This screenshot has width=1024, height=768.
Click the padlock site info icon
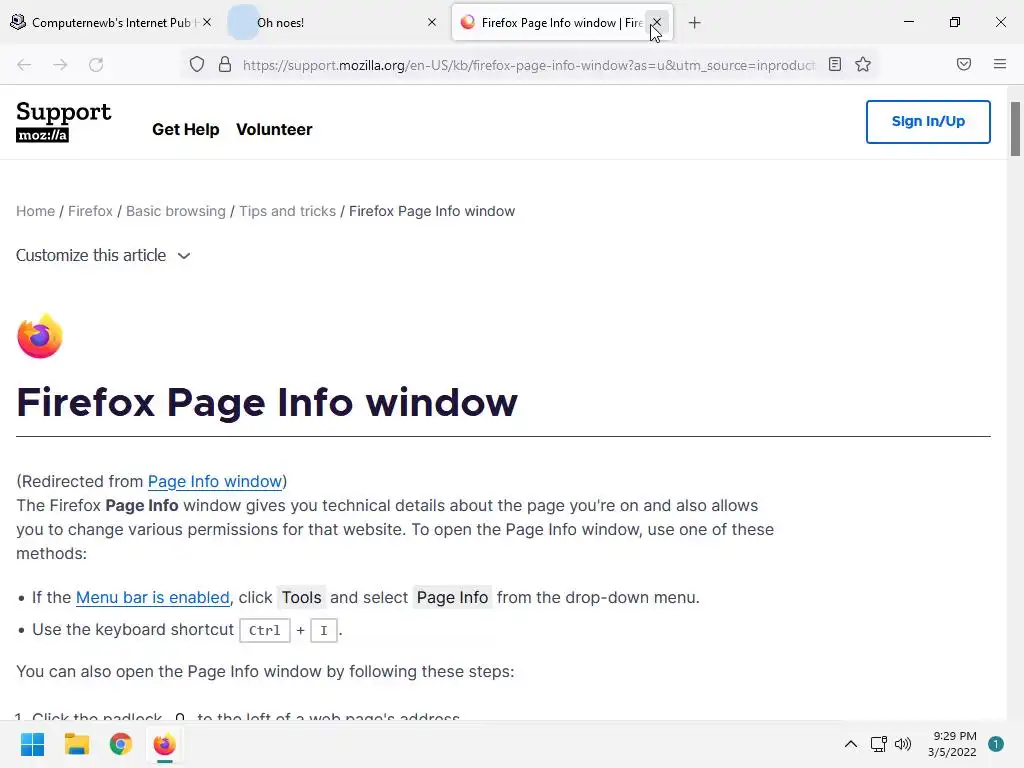click(225, 65)
